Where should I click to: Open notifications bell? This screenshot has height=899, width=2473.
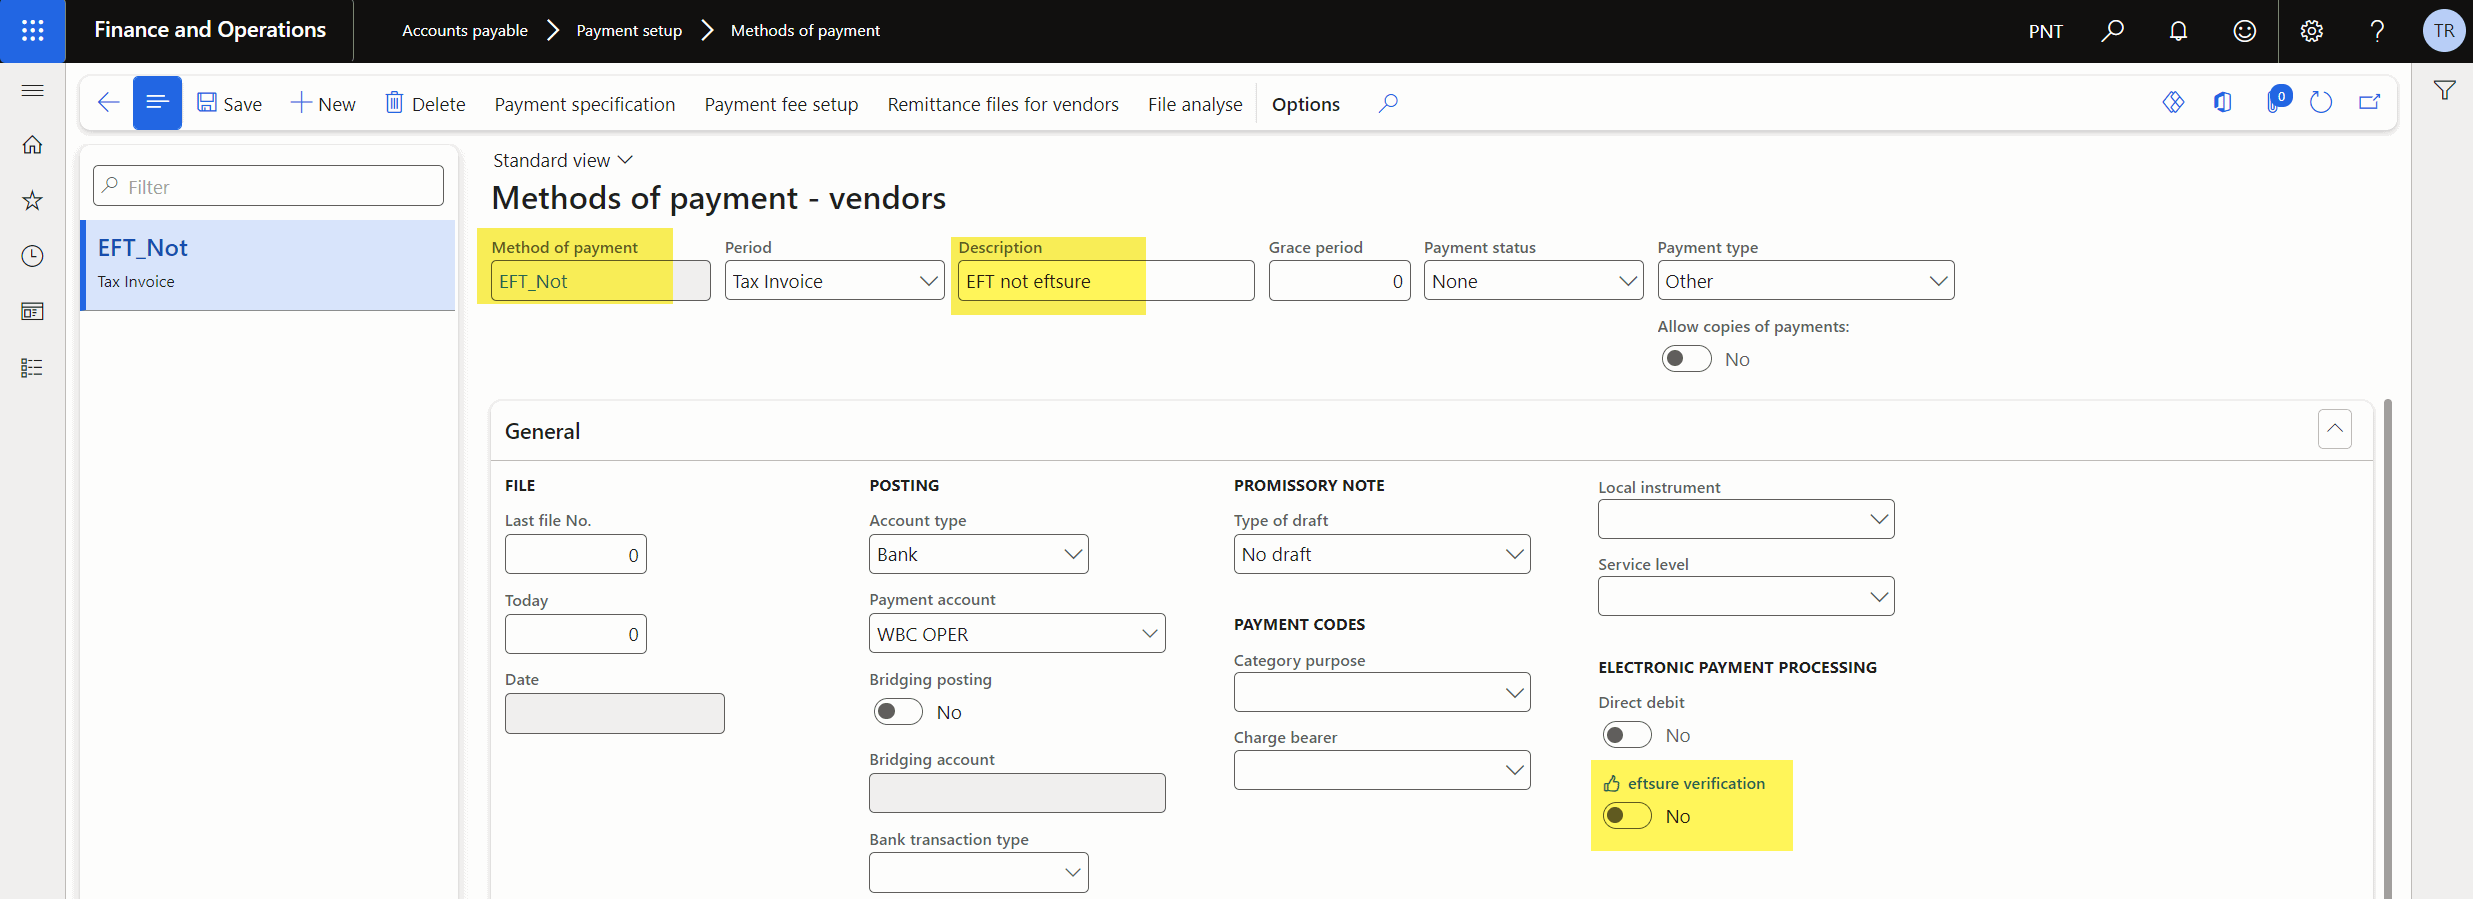tap(2178, 31)
